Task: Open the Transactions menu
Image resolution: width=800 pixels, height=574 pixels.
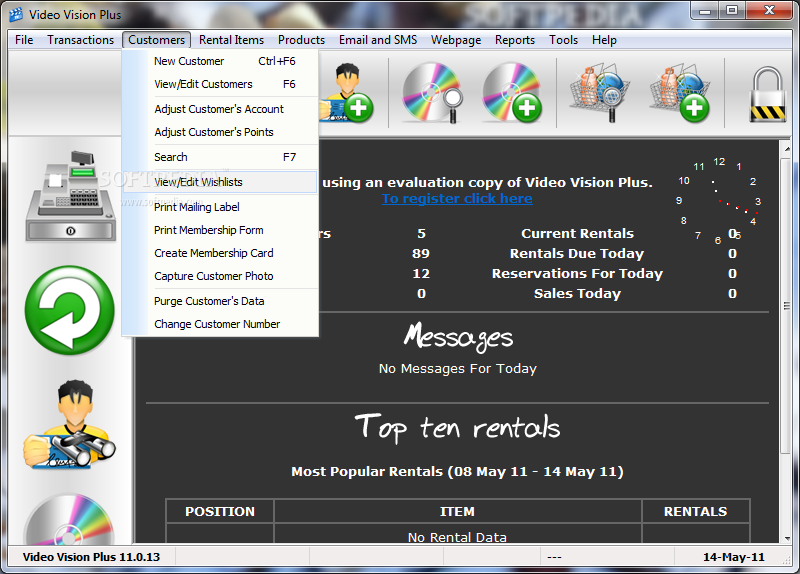Action: point(81,40)
